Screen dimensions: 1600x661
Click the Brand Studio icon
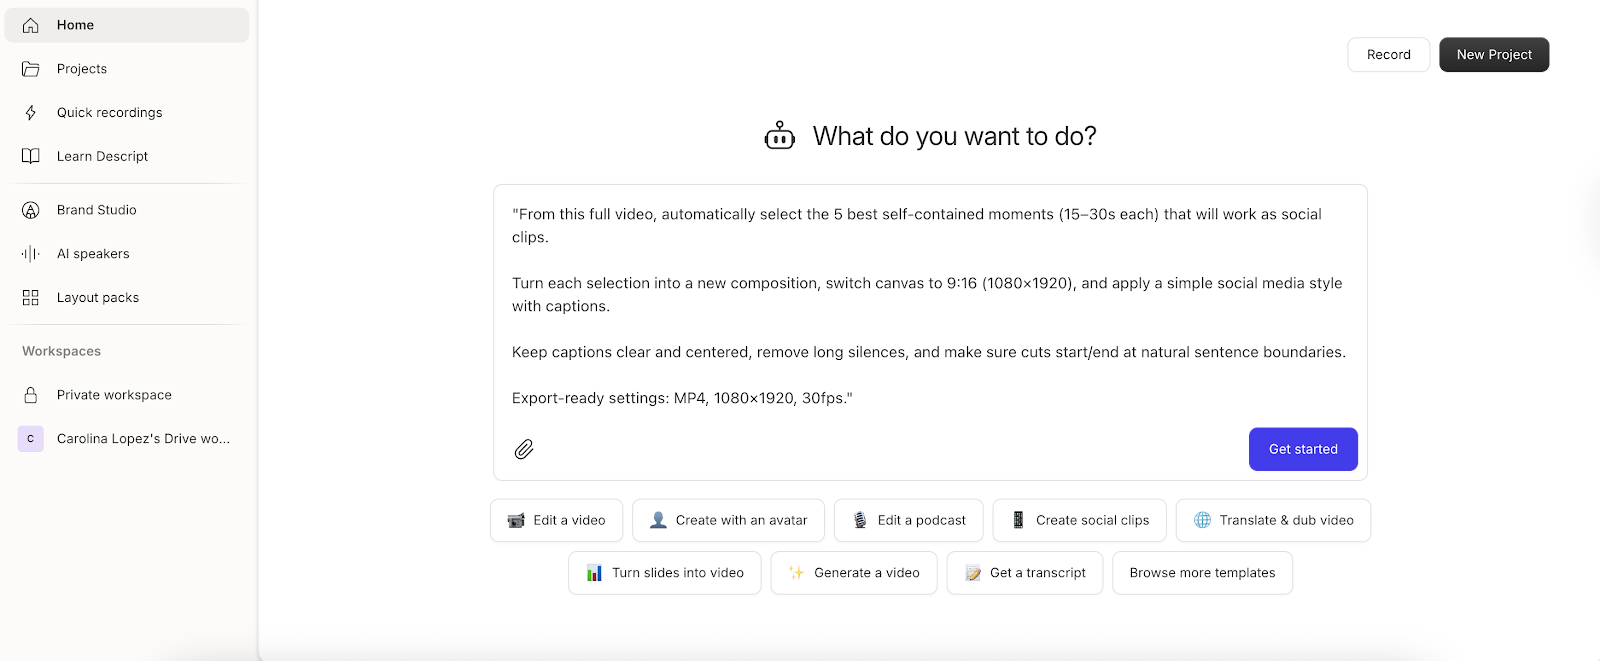tap(31, 210)
